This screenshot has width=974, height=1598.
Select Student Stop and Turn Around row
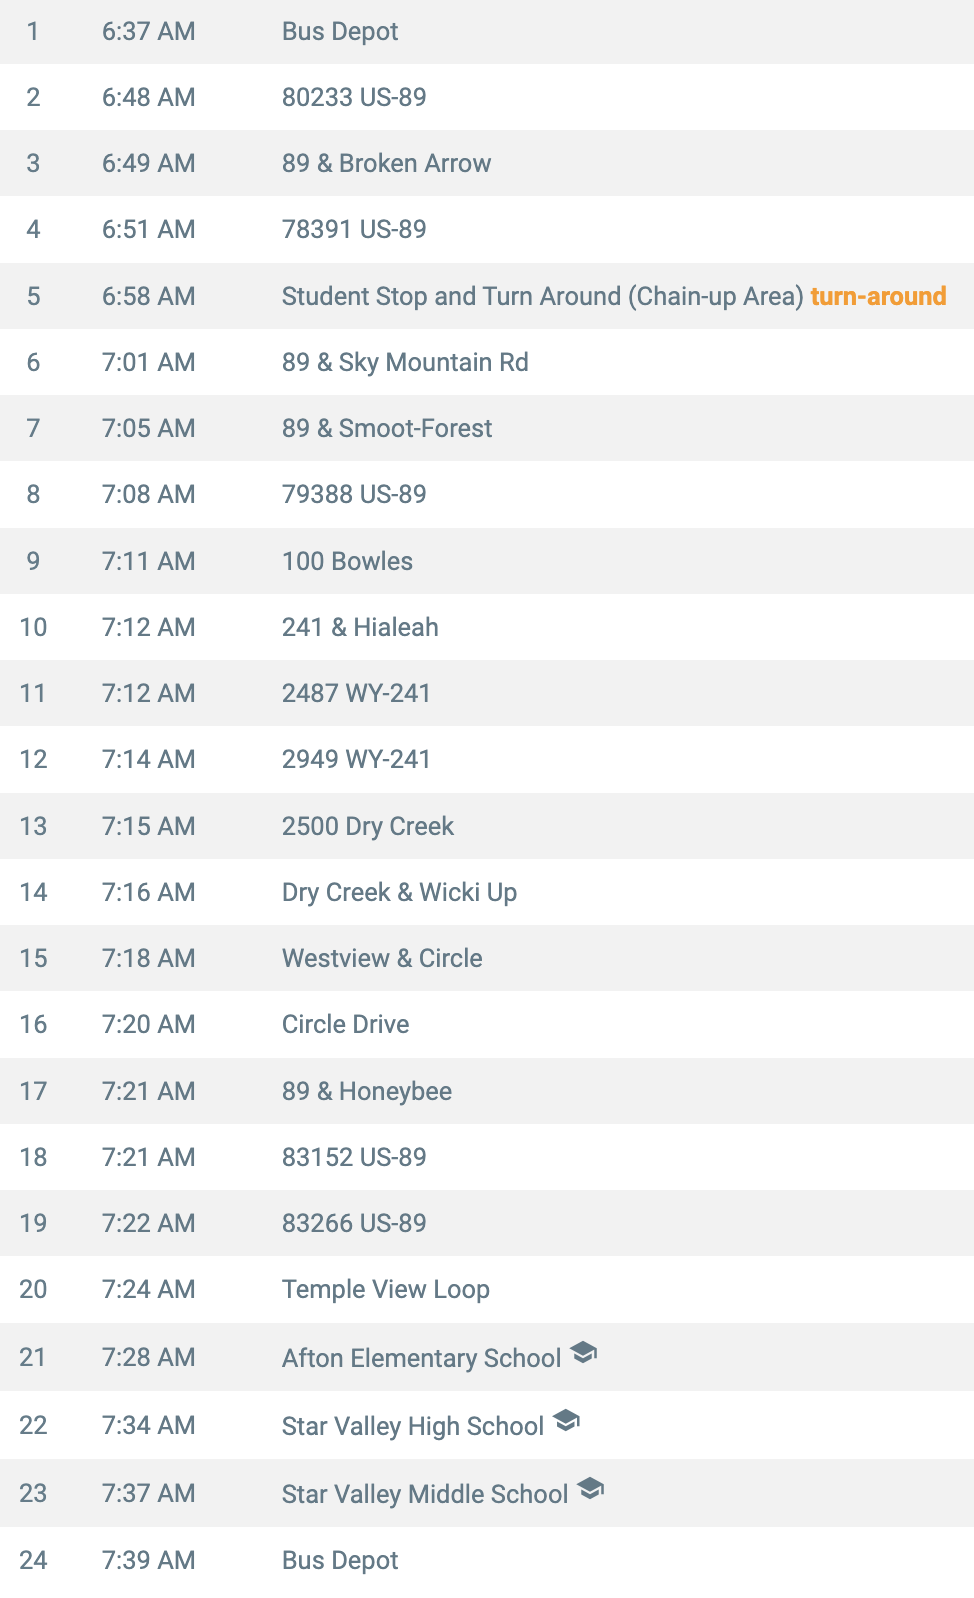tap(487, 296)
